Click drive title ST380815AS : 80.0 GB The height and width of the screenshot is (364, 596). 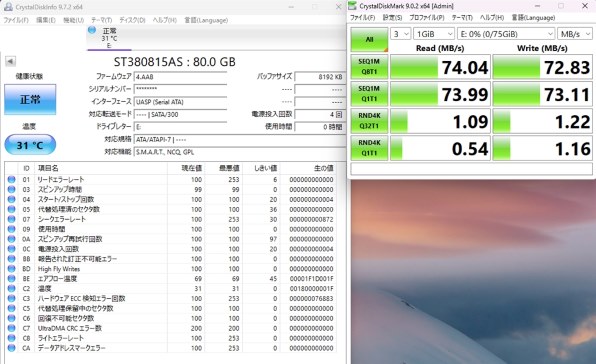pos(174,62)
